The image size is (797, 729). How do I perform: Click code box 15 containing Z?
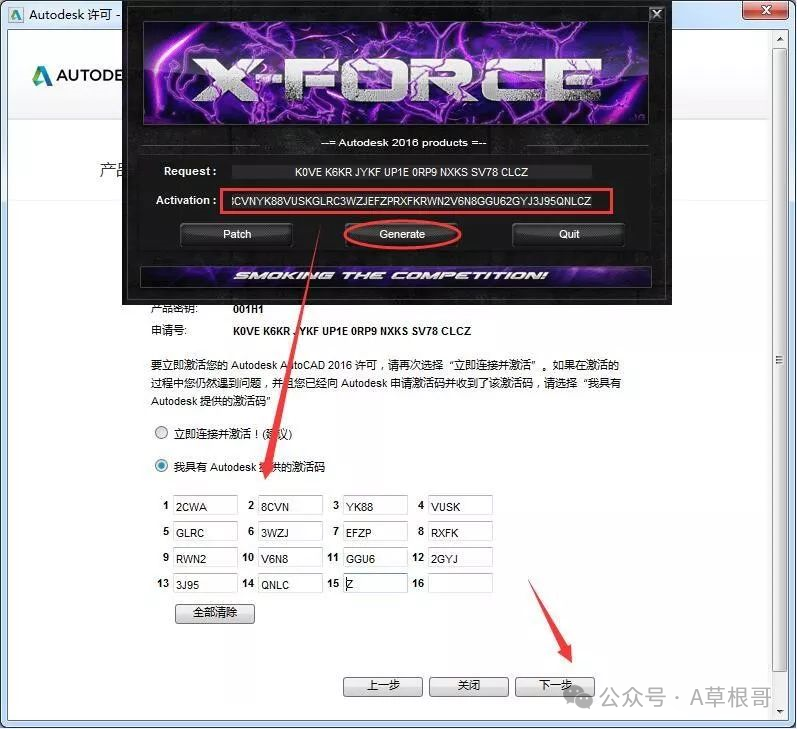pos(375,583)
